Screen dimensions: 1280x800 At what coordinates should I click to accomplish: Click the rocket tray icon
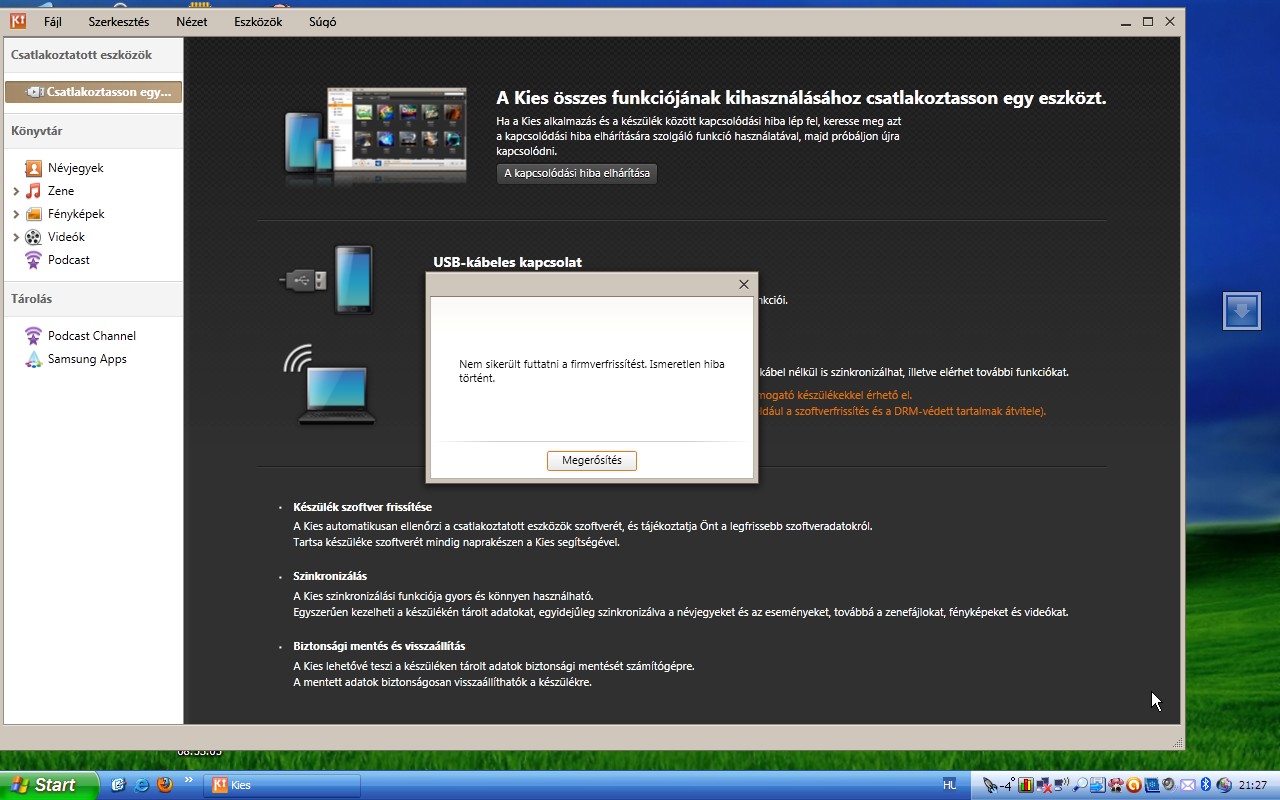(990, 785)
